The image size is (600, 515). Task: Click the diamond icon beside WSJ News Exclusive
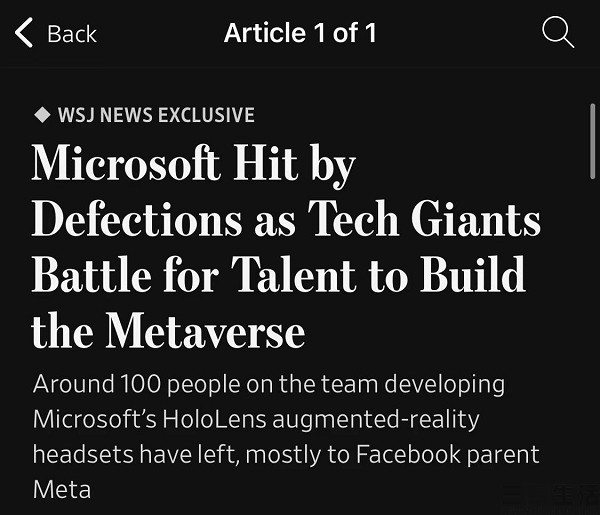42,115
